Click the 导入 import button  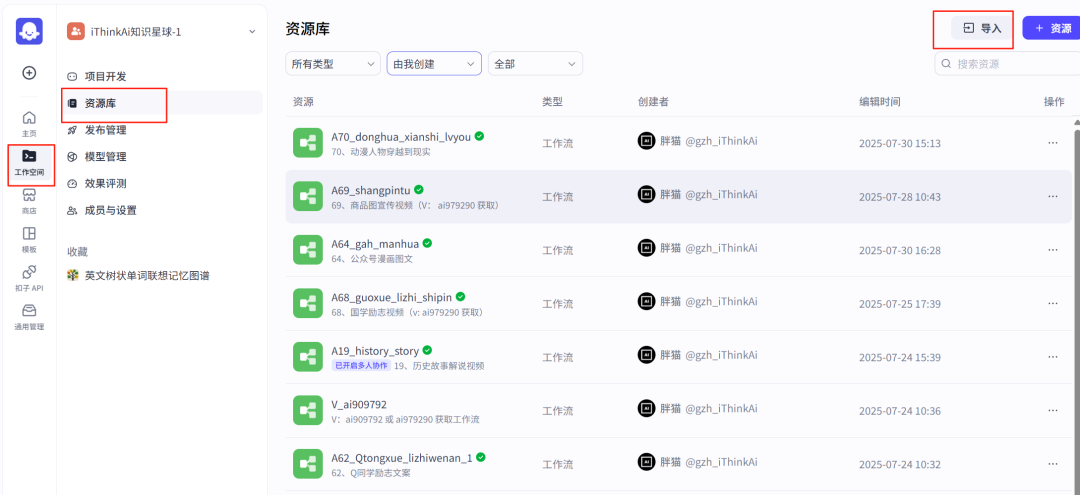coord(982,28)
